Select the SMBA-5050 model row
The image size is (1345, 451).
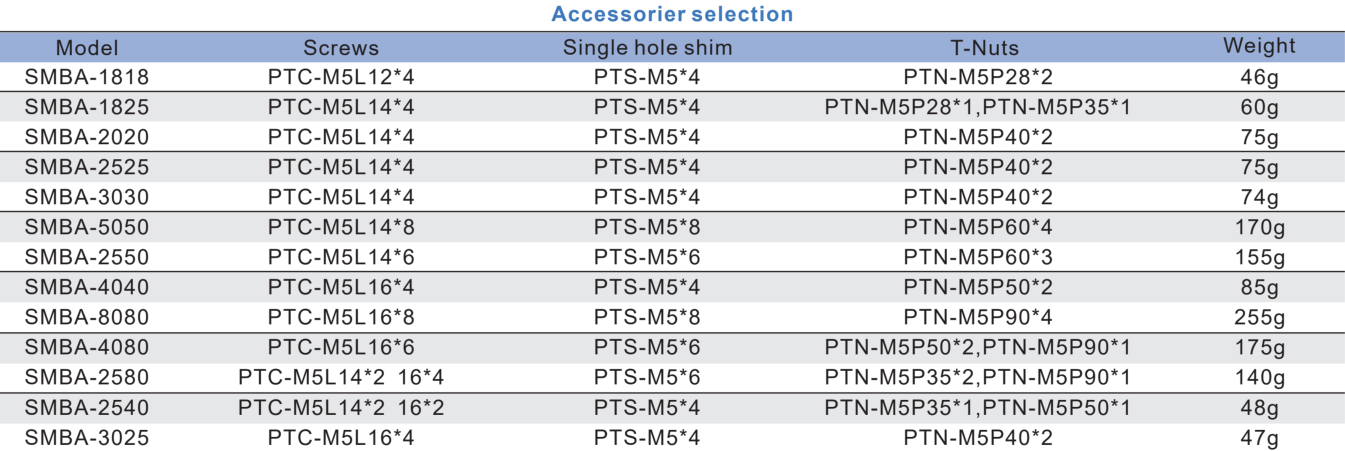(x=672, y=227)
